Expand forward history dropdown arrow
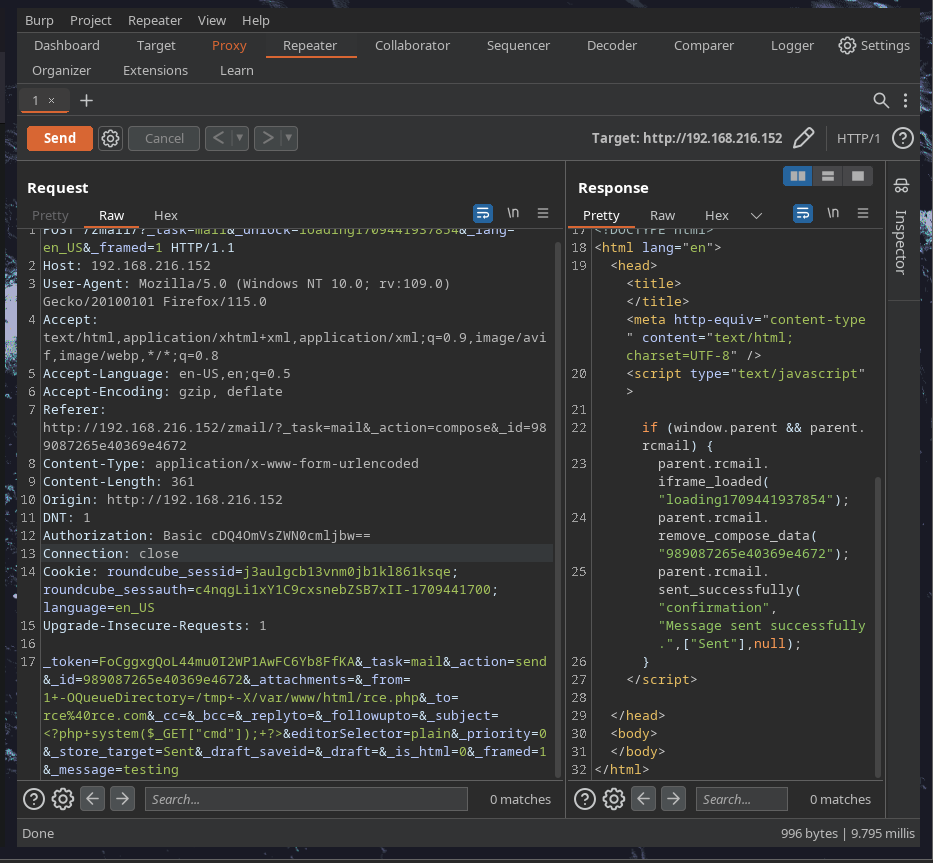This screenshot has width=933, height=863. pos(289,138)
